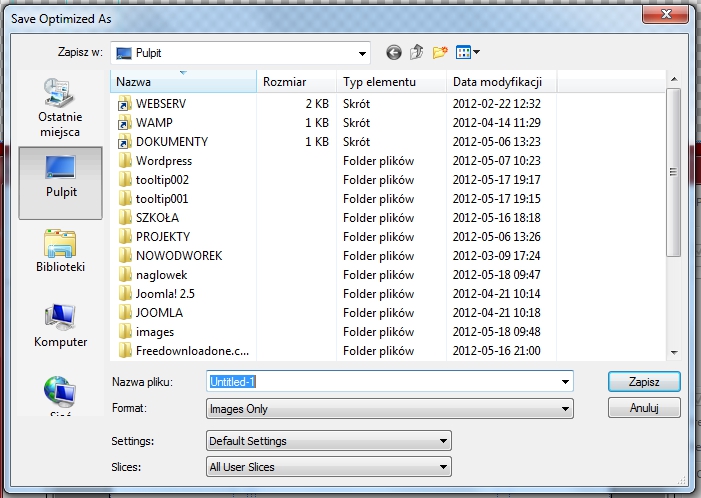The width and height of the screenshot is (701, 498).
Task: Go up one folder level
Action: pyautogui.click(x=417, y=52)
